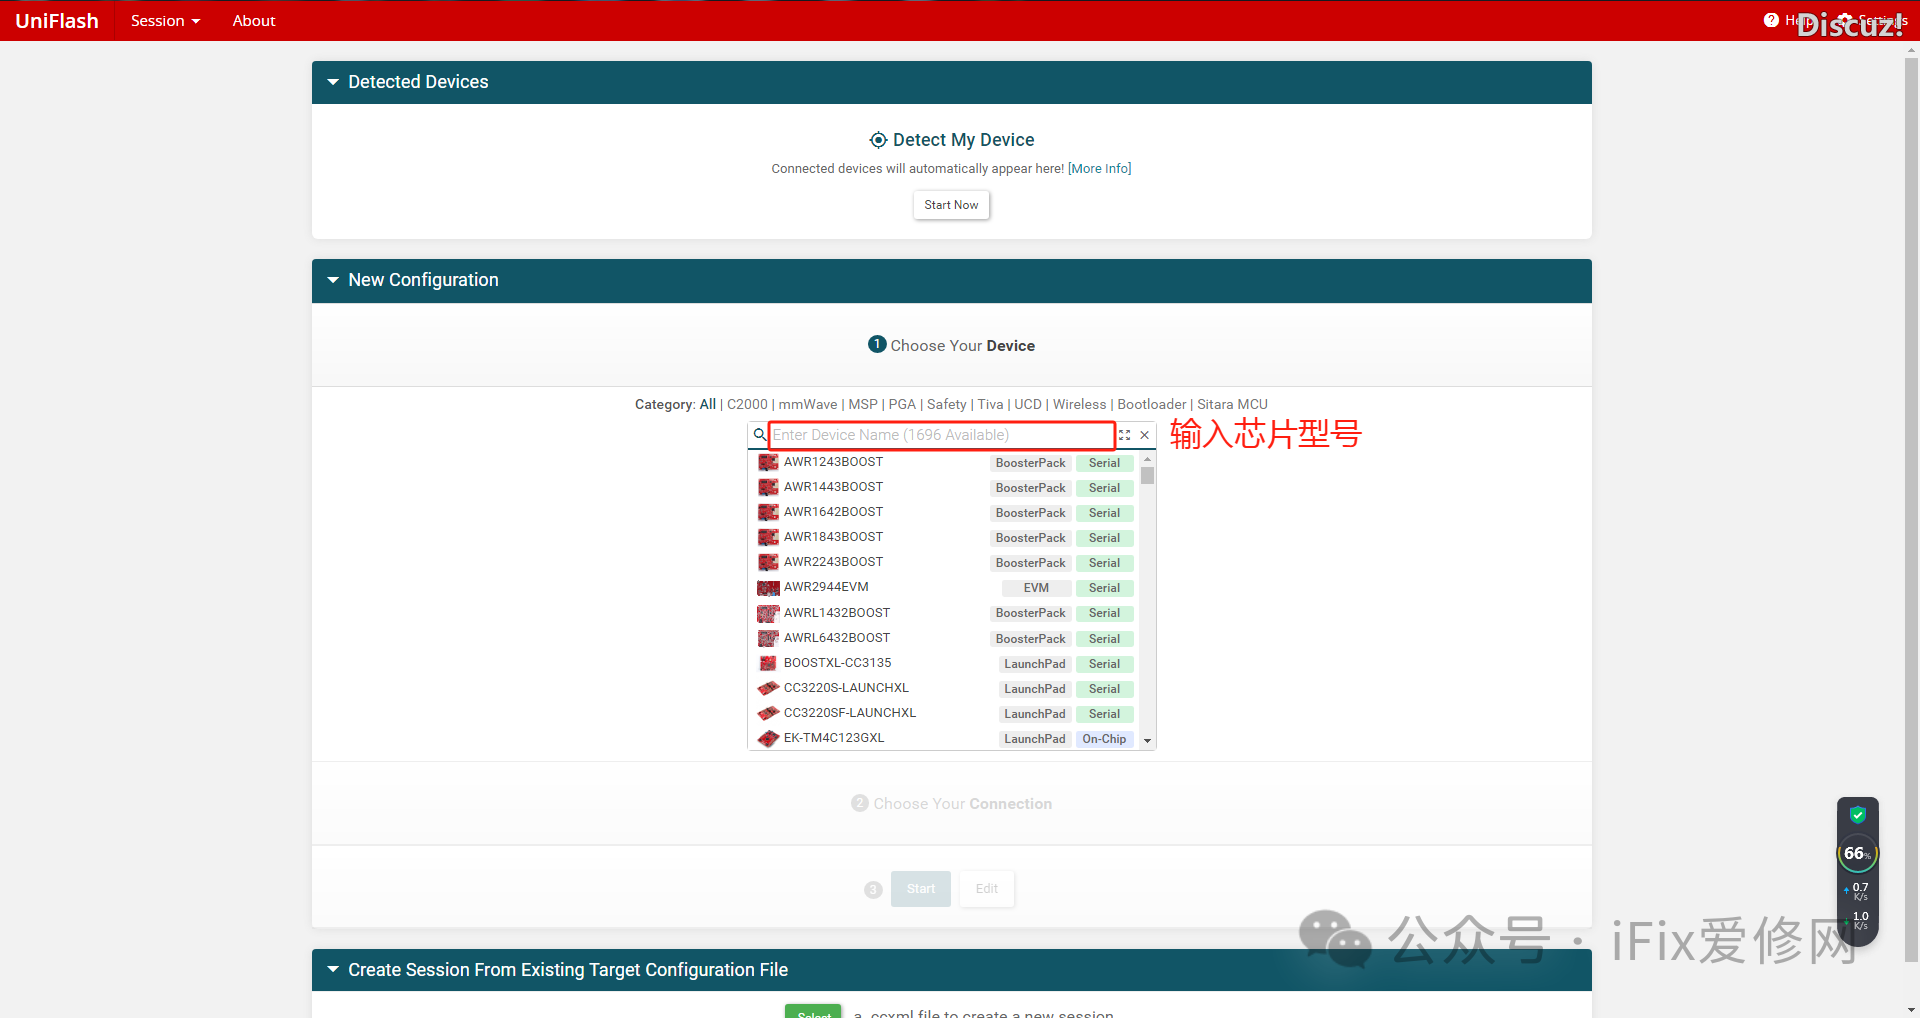Viewport: 1920px width, 1018px height.
Task: Click the Help question mark icon
Action: pos(1771,20)
